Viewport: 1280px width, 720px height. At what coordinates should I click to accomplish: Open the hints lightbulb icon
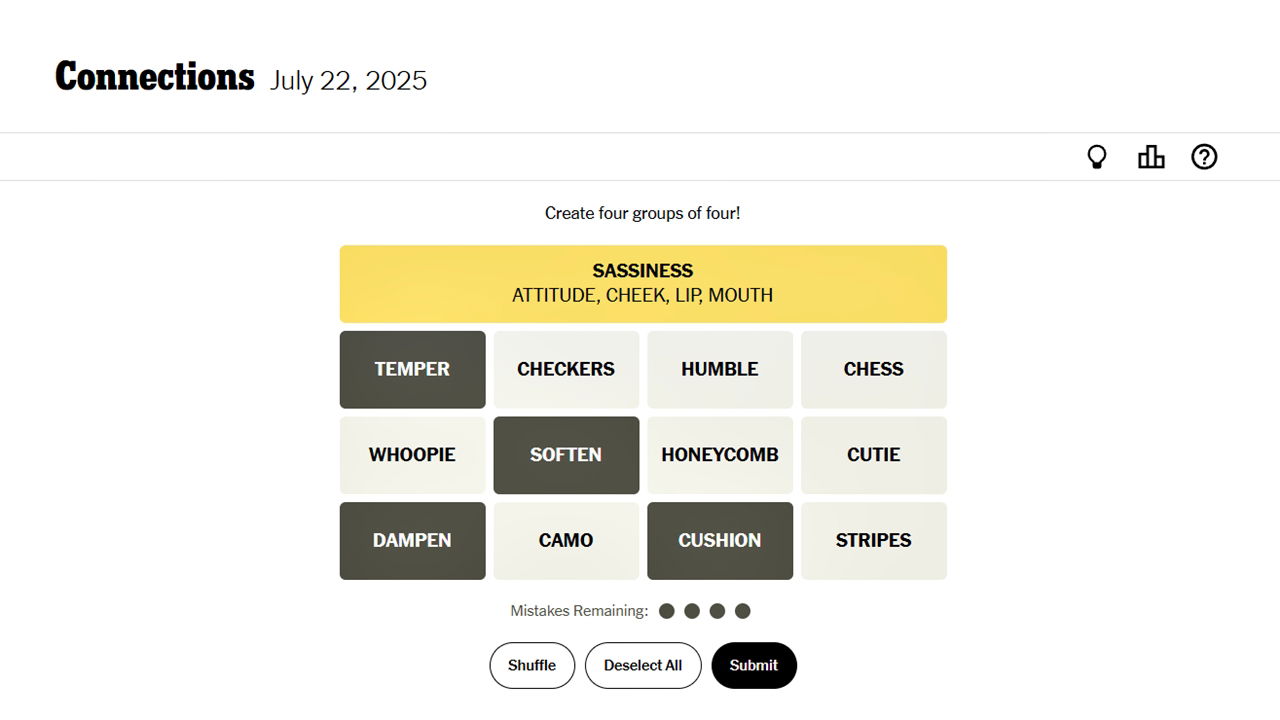pos(1097,157)
